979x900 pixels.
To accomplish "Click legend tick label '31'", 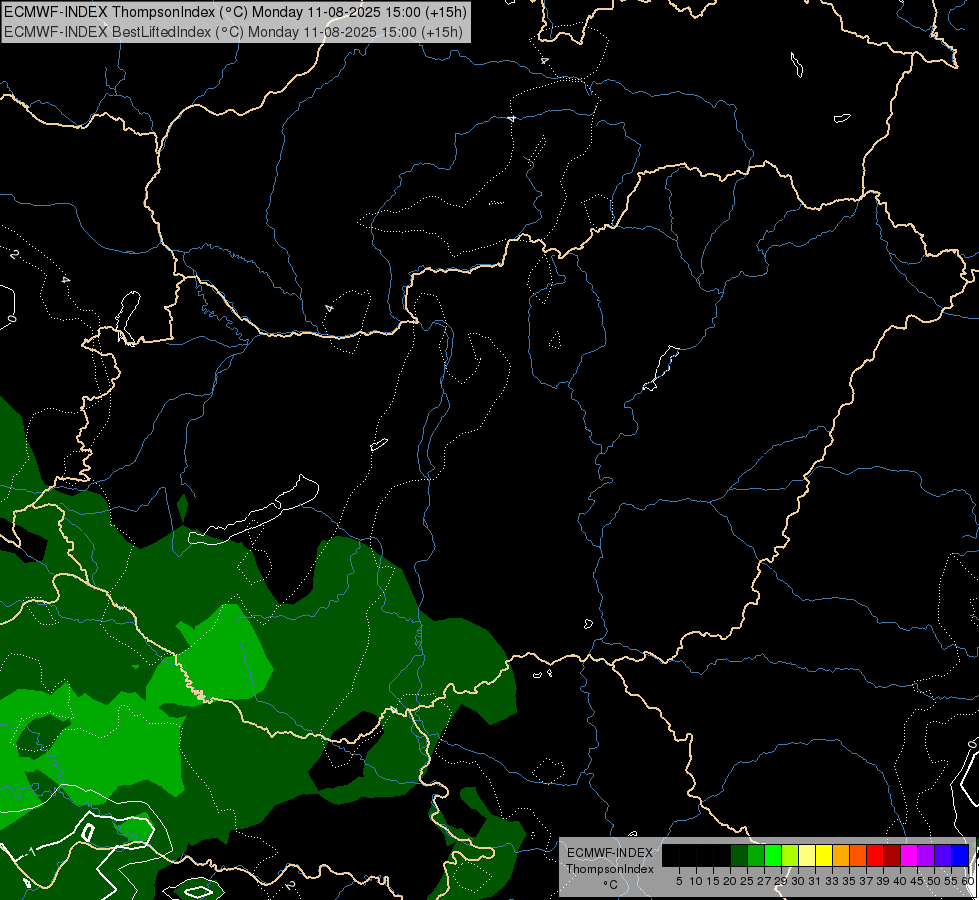I will 815,881.
